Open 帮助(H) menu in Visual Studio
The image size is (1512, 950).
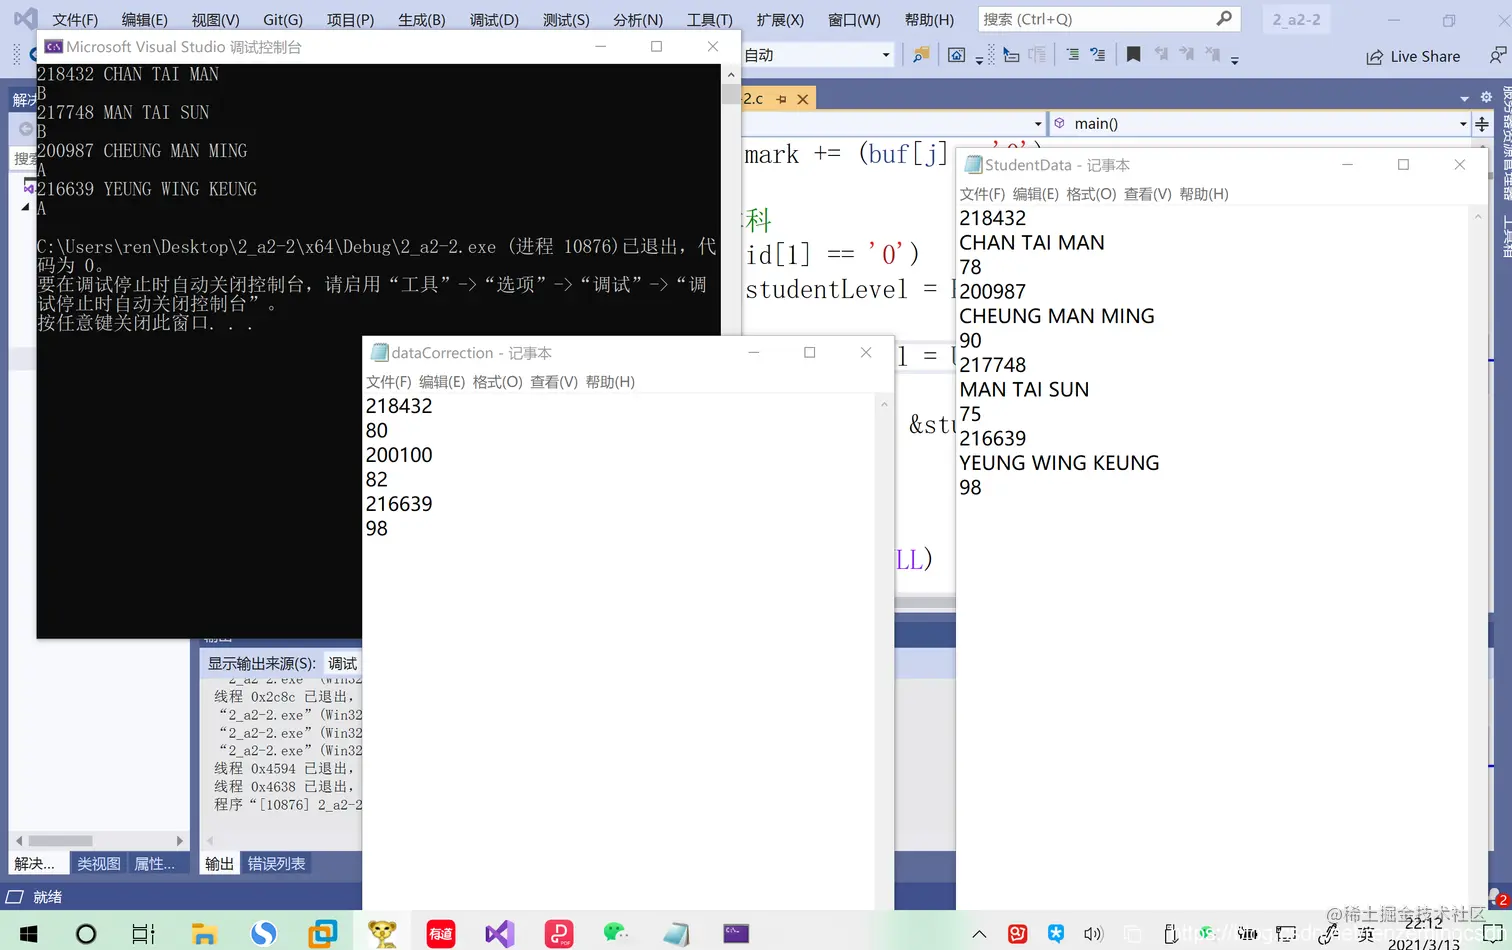[x=929, y=20]
